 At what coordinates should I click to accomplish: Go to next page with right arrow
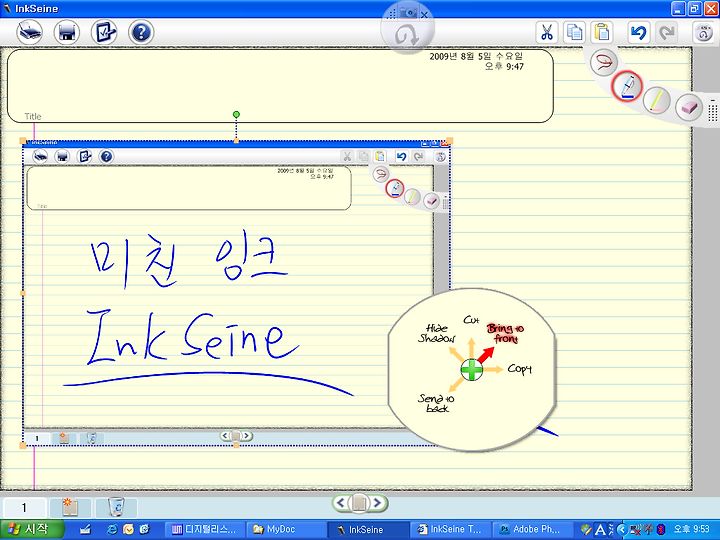tap(377, 503)
